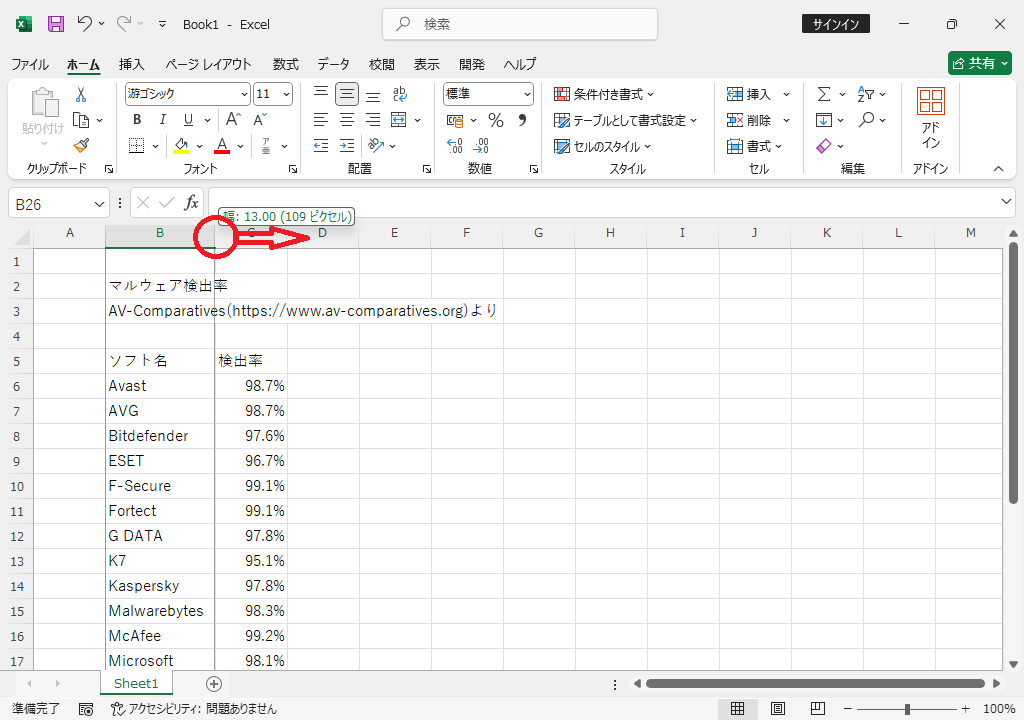Open the 游ゴシック font name dropdown
The image size is (1024, 720).
(x=244, y=94)
